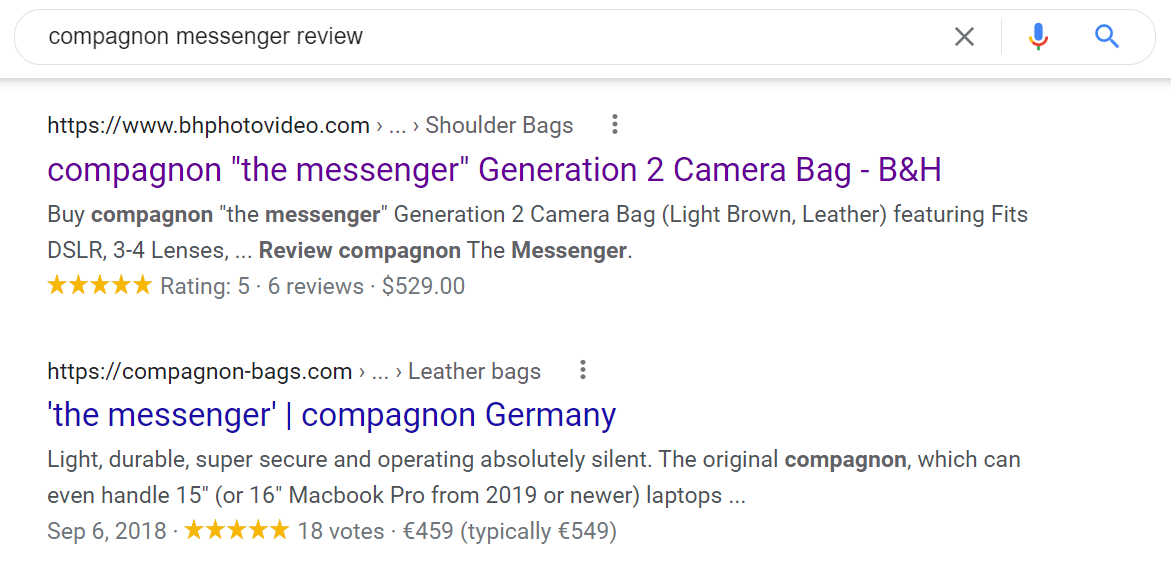This screenshot has height=562, width=1171.
Task: Clear the search query with the X icon
Action: click(x=964, y=37)
